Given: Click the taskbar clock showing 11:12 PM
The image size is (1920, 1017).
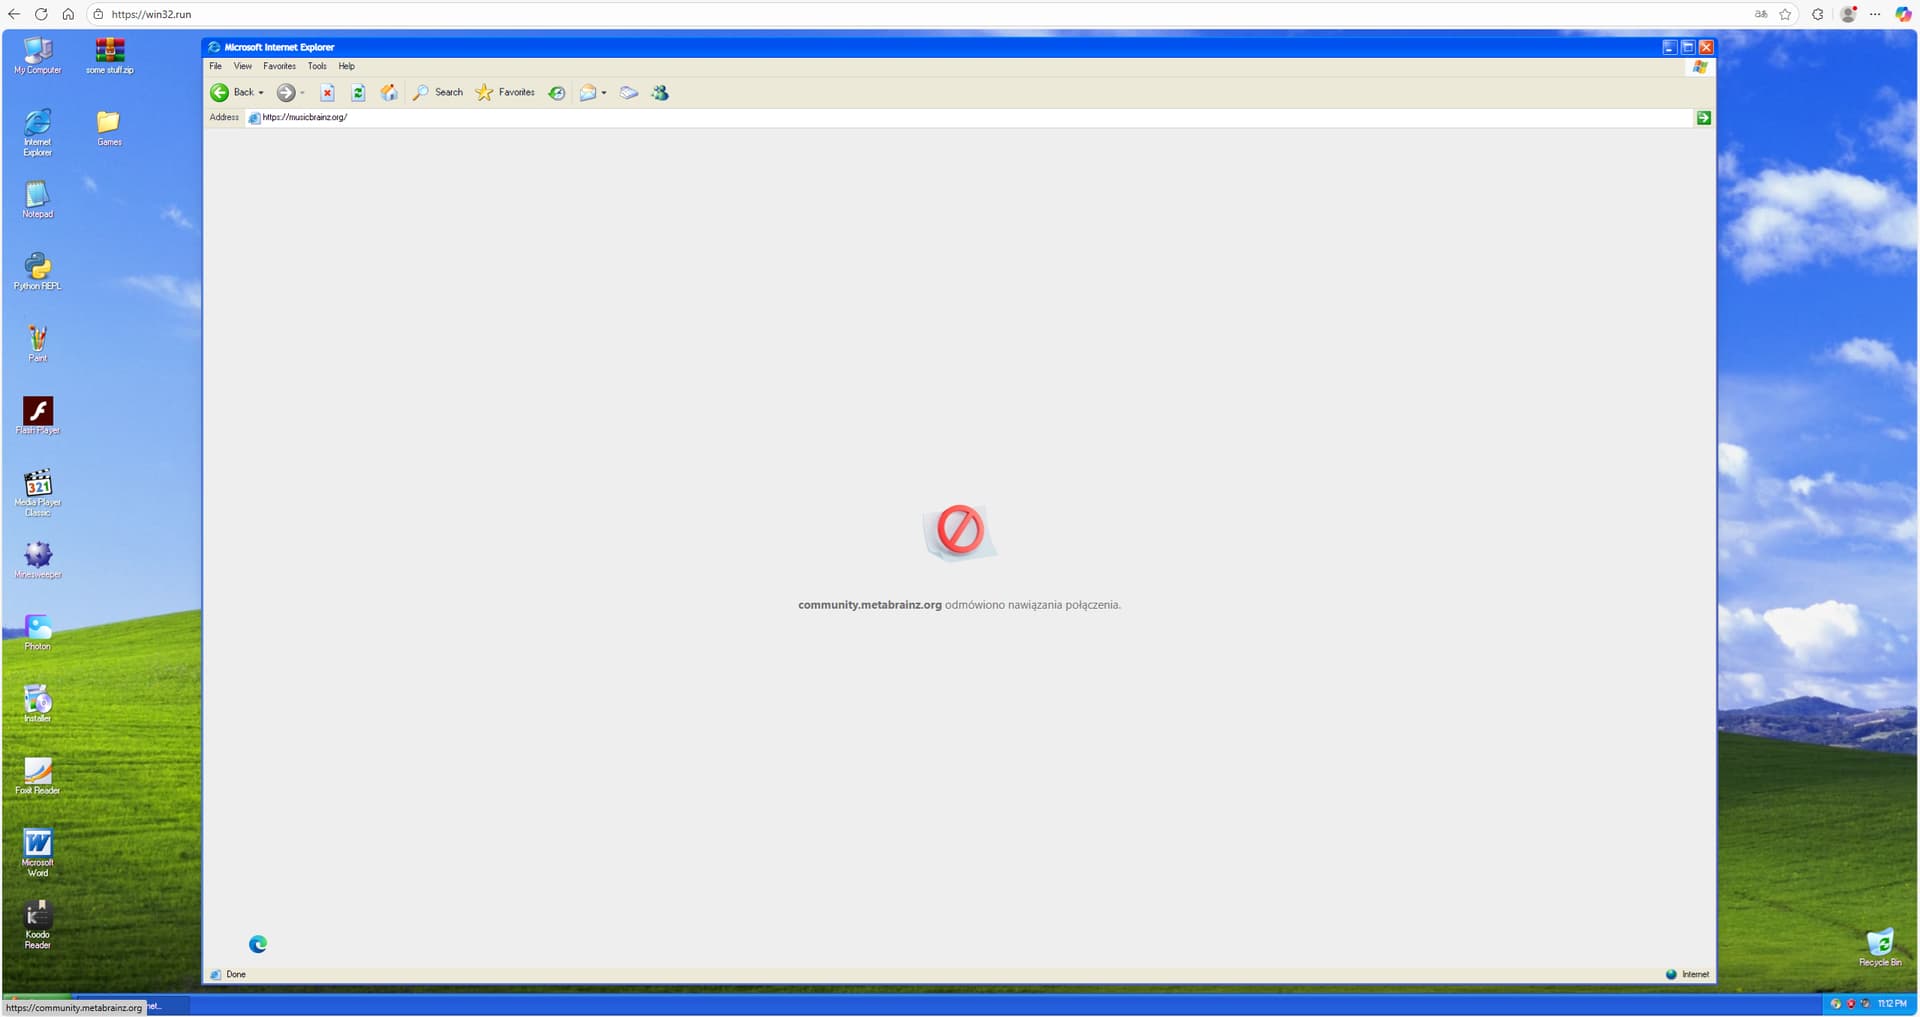Looking at the screenshot, I should point(1892,1003).
